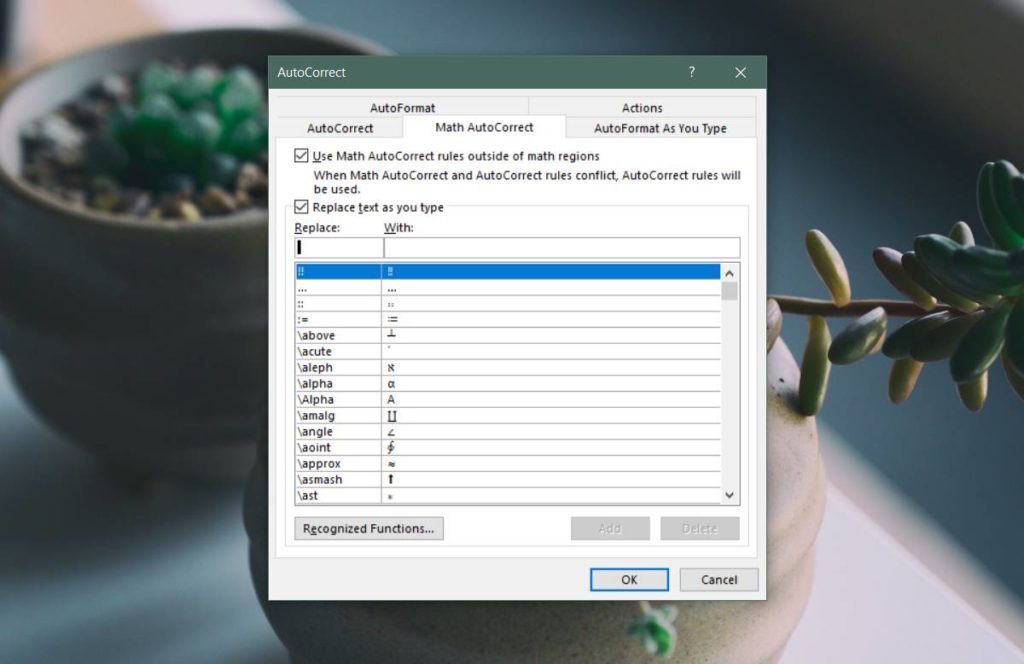The height and width of the screenshot is (664, 1024).
Task: Switch to AutoFormat As You Type tab
Action: click(x=661, y=128)
